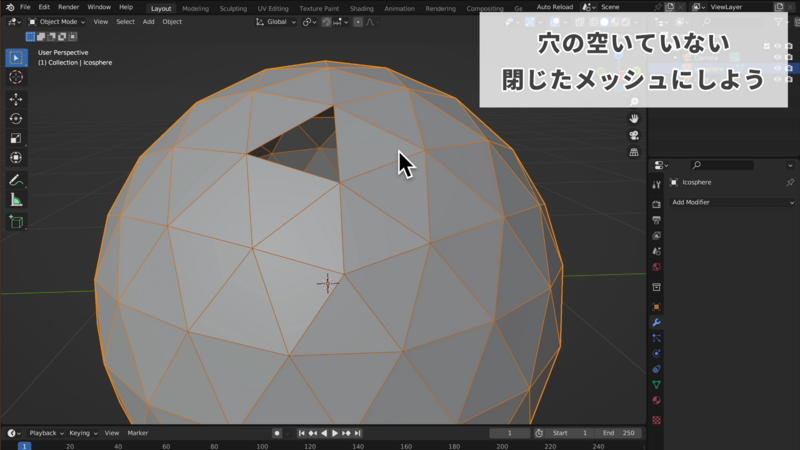The image size is (800, 450).
Task: Open the File menu
Action: tap(25, 7)
